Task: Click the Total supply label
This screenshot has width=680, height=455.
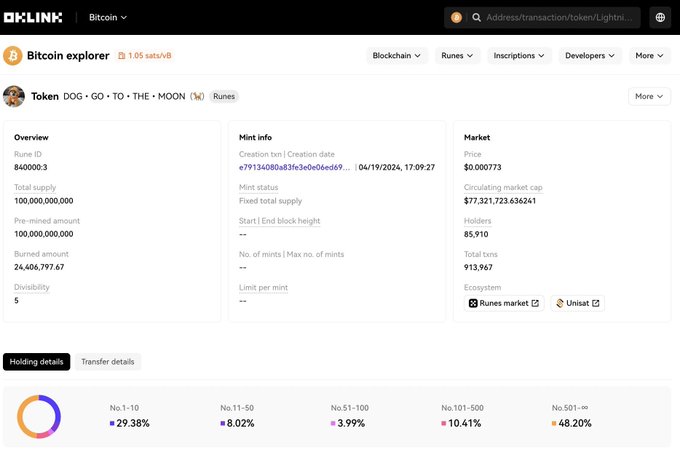Action: [35, 187]
